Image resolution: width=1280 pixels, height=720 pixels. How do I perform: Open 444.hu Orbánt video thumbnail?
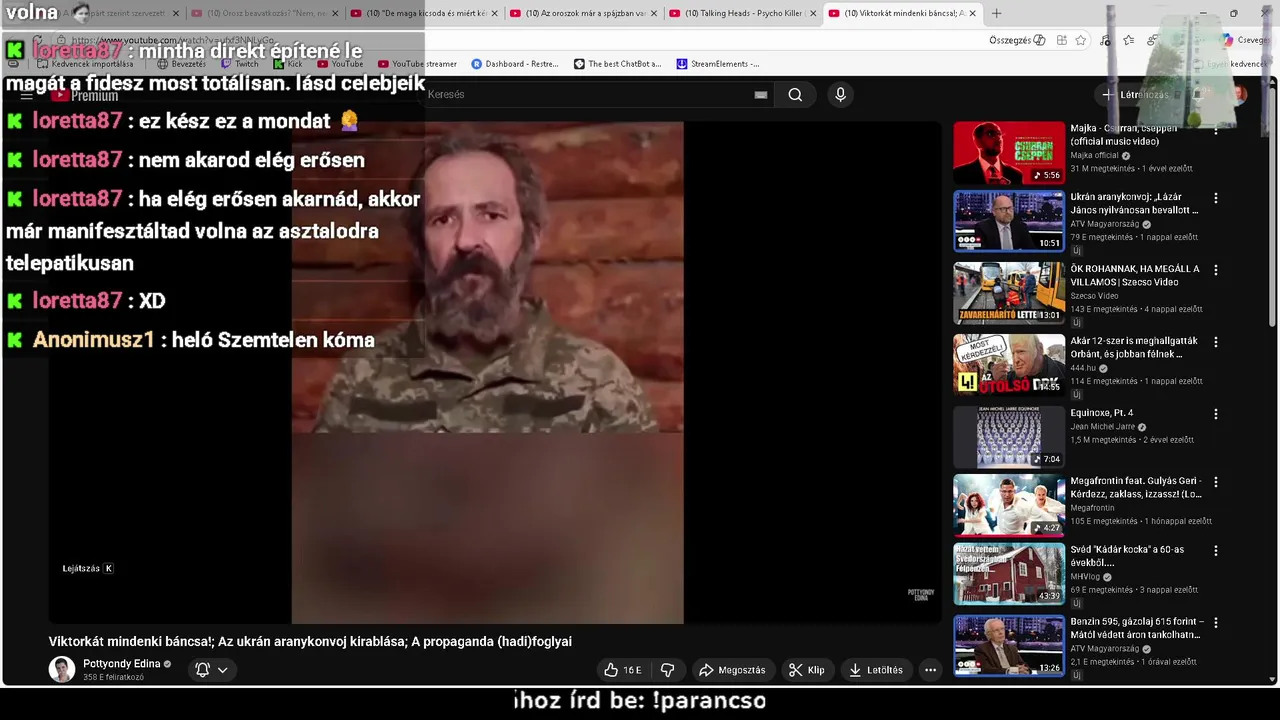[x=1009, y=365]
